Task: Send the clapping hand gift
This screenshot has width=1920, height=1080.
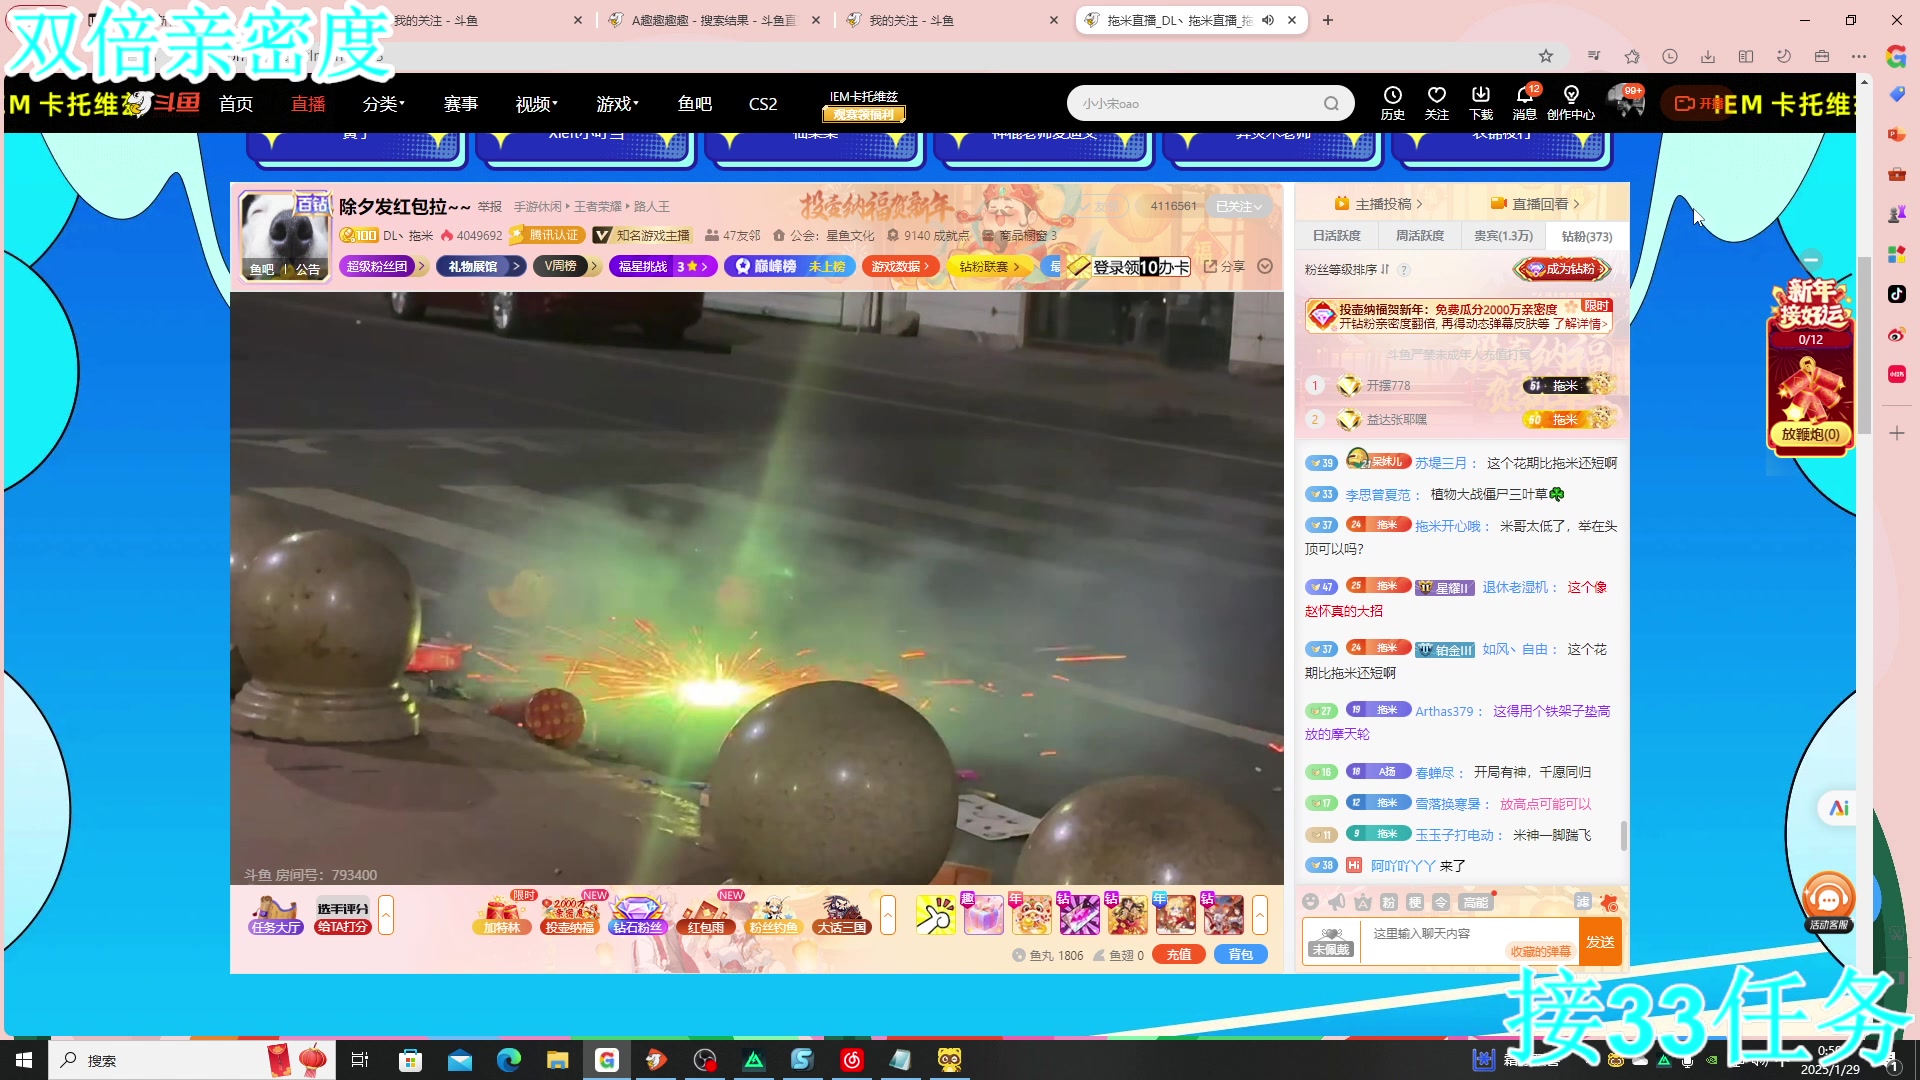Action: coord(936,915)
